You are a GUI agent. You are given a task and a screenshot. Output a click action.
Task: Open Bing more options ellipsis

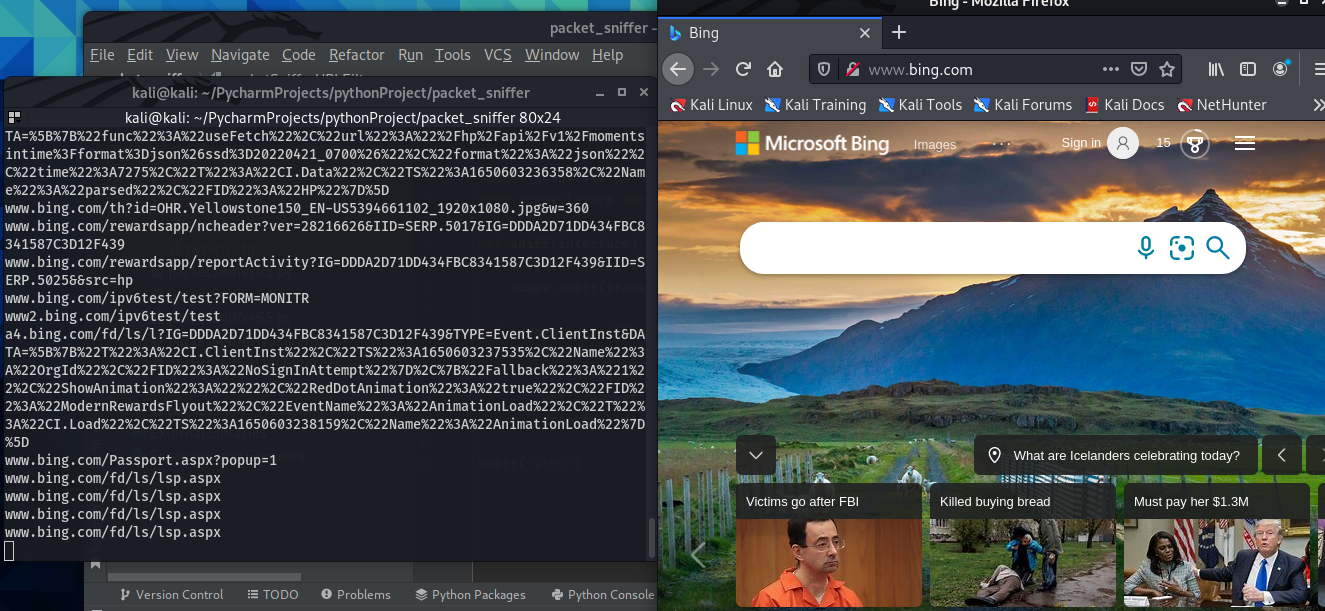(x=1001, y=143)
